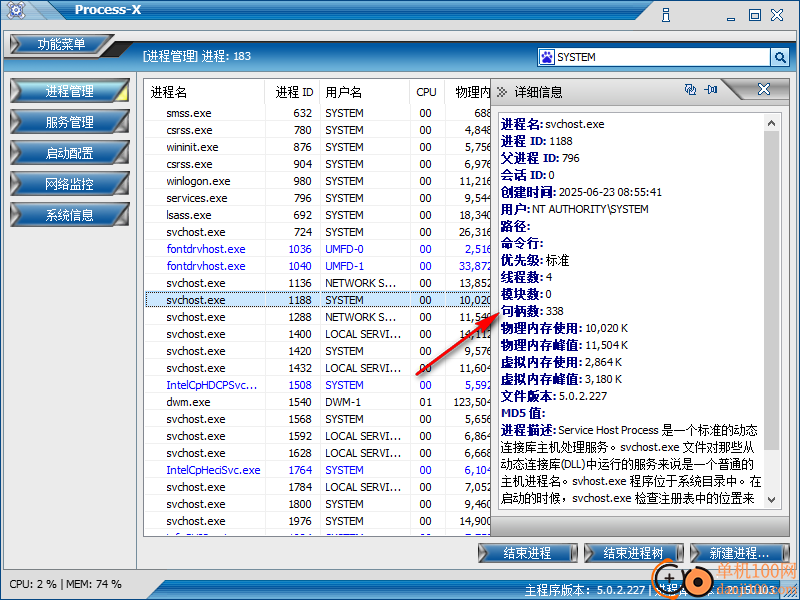The width and height of the screenshot is (800, 600).
Task: Select svchost.exe with PID 1628
Action: pyautogui.click(x=317, y=453)
